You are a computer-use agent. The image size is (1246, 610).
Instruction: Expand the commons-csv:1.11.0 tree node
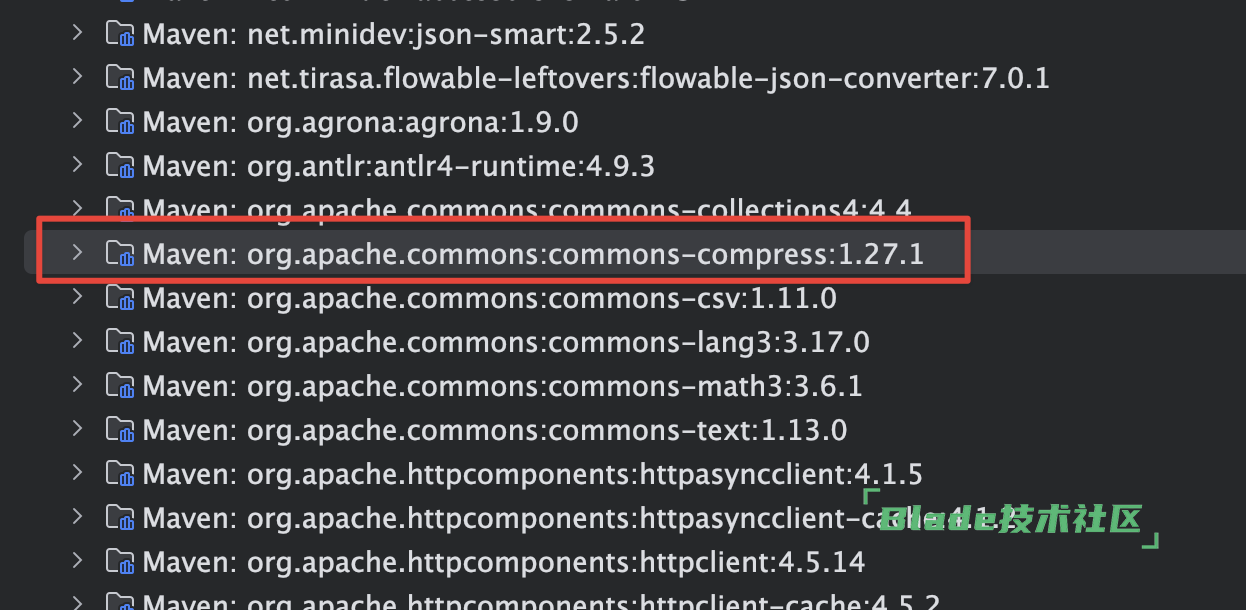[77, 297]
